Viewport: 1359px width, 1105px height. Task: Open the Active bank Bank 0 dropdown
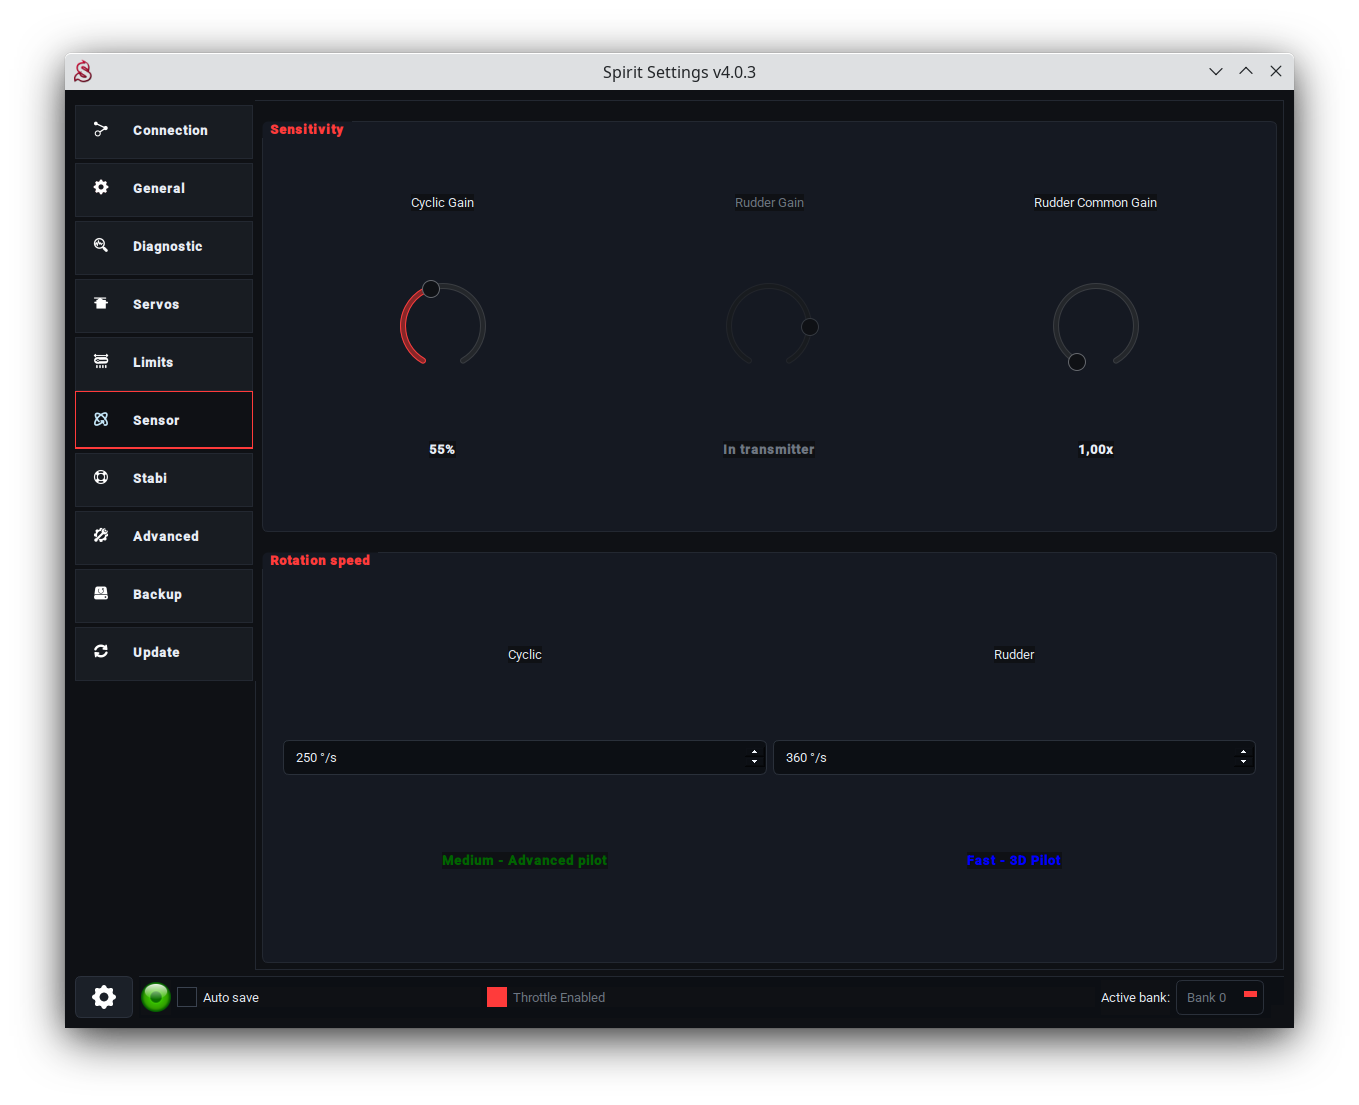click(x=1219, y=998)
